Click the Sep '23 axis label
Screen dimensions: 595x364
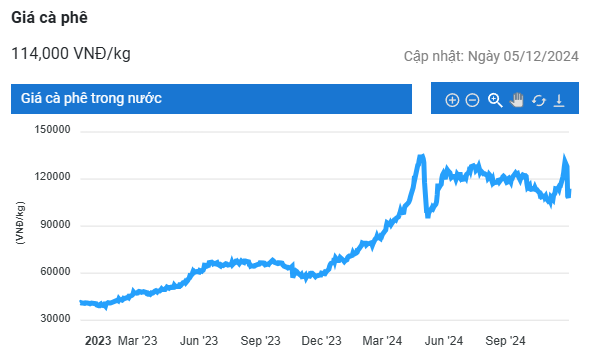click(260, 340)
